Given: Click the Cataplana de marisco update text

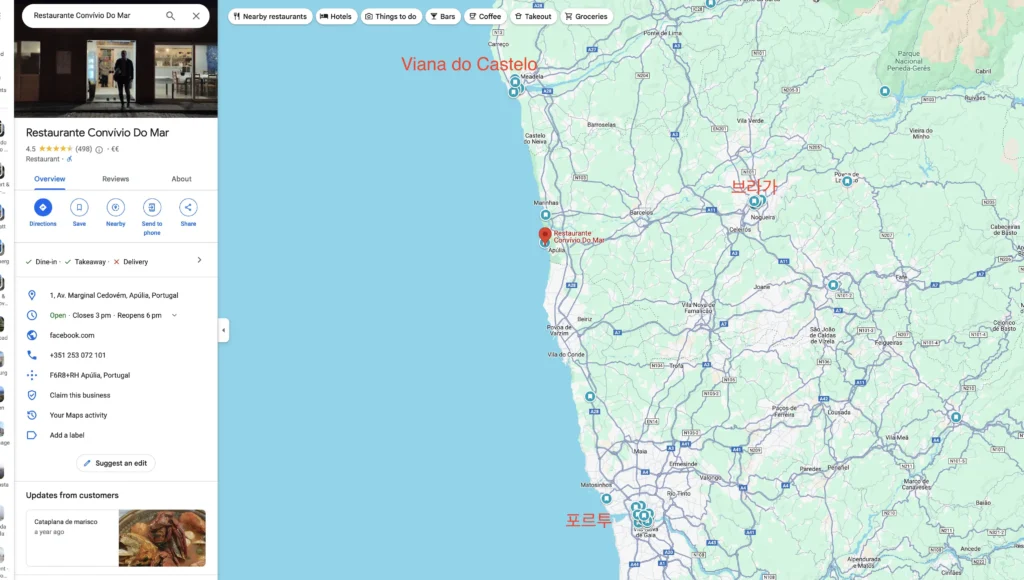Looking at the screenshot, I should point(65,522).
